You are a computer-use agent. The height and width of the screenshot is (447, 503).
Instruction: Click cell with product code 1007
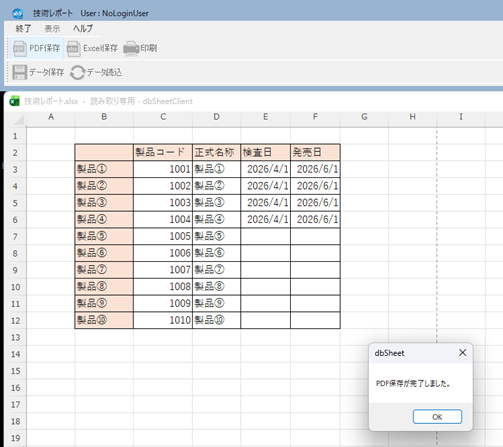click(x=163, y=270)
